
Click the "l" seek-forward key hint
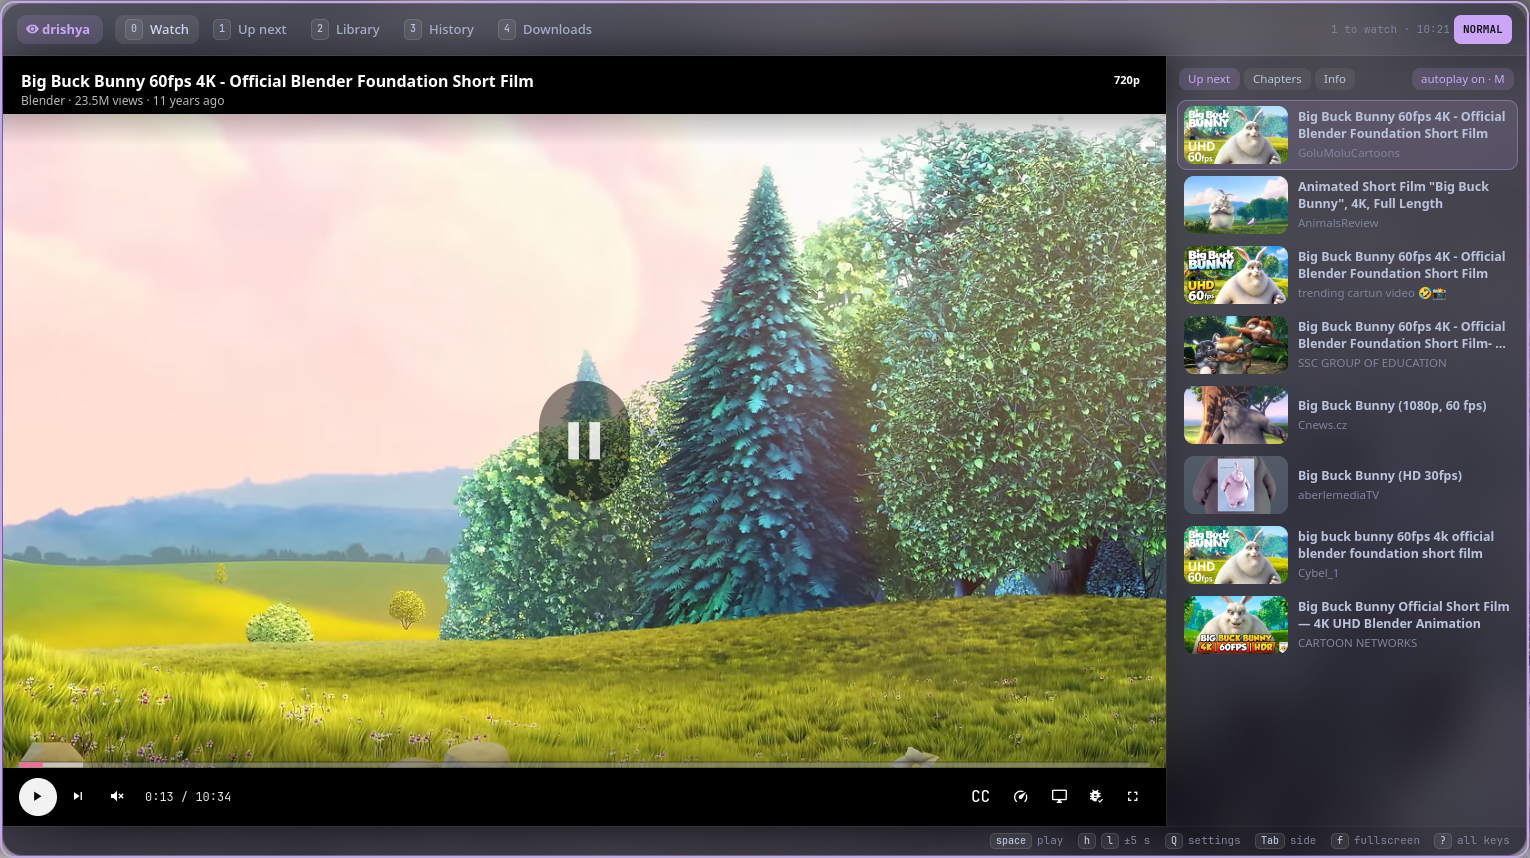tap(1110, 841)
